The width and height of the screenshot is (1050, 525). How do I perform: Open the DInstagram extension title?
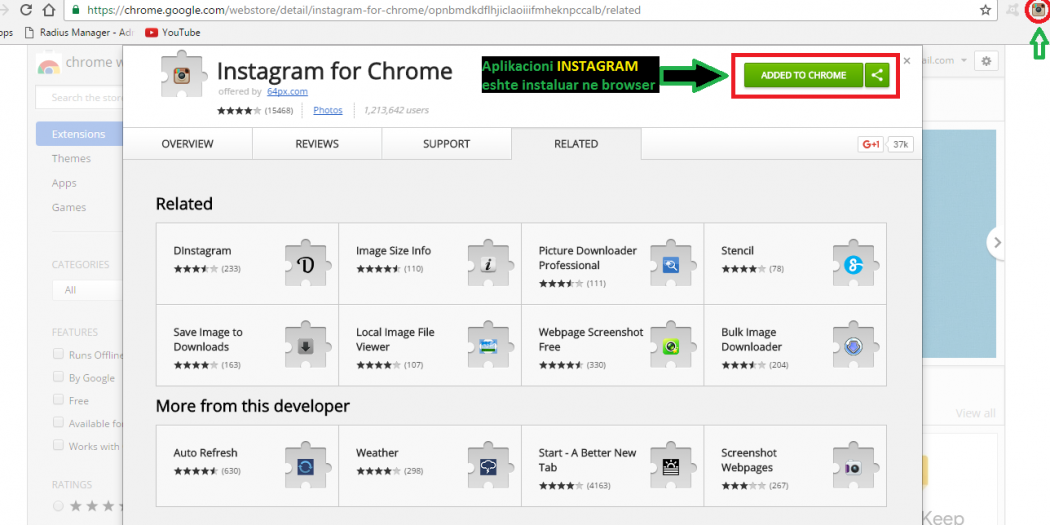pyautogui.click(x=202, y=250)
